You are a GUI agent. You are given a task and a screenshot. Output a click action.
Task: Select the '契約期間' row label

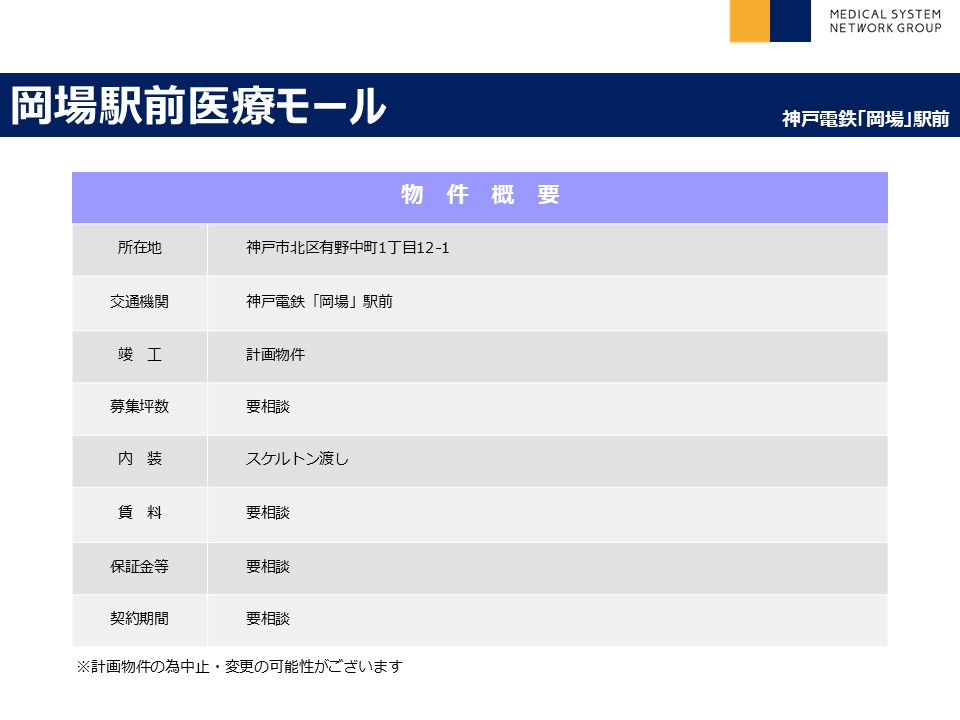[x=140, y=618]
